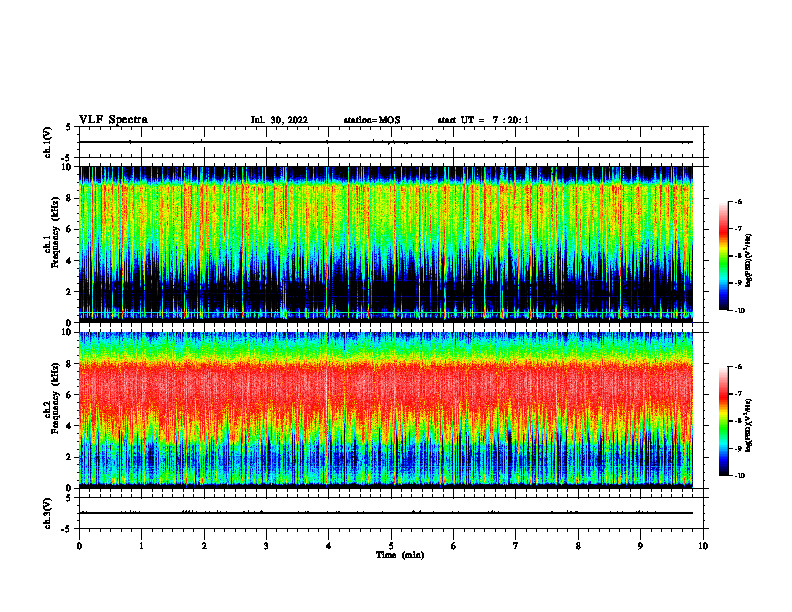Click the ch.2 colorbar log(PSD) label
This screenshot has height=612, width=792.
pyautogui.click(x=749, y=426)
